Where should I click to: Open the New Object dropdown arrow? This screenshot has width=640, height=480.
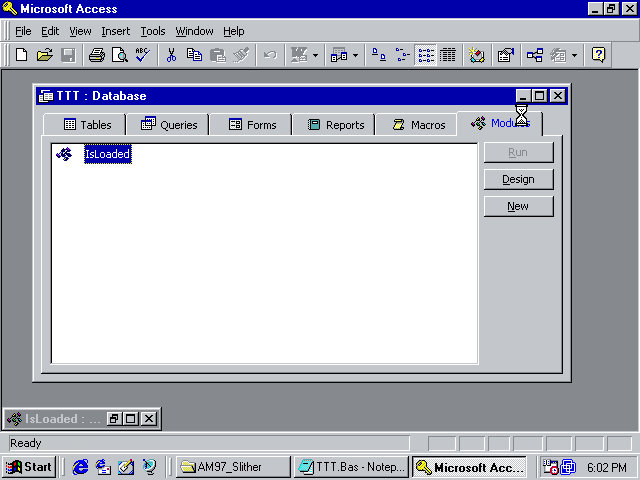574,55
